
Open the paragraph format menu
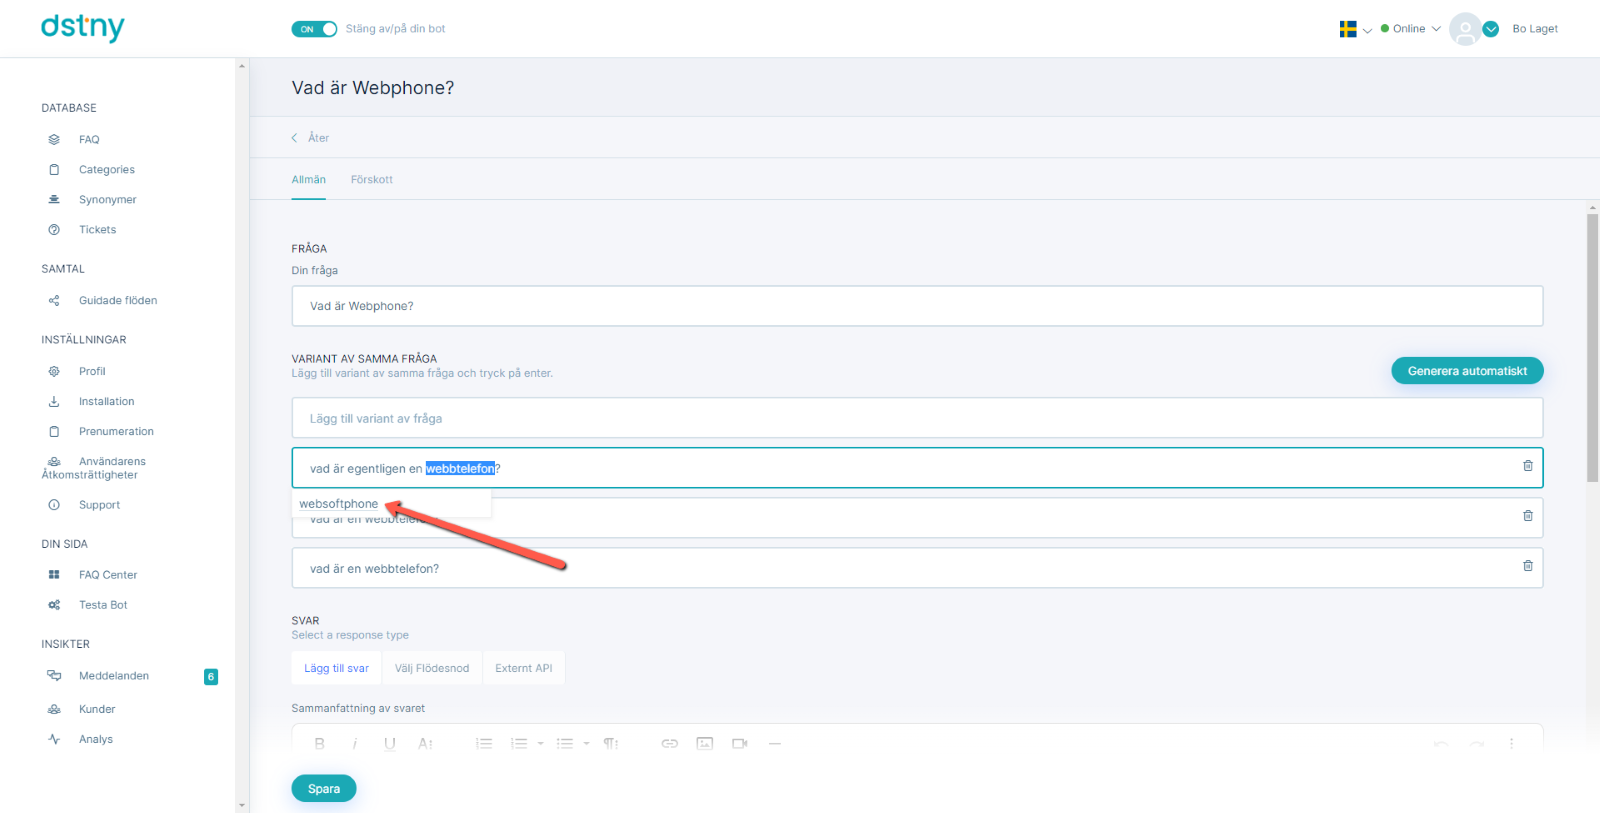[x=611, y=744]
